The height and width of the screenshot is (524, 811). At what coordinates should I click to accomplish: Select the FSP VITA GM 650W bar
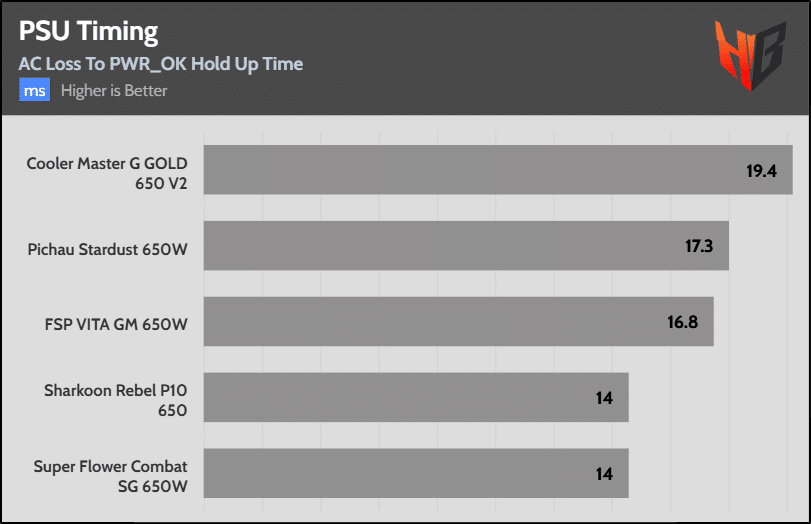click(459, 321)
